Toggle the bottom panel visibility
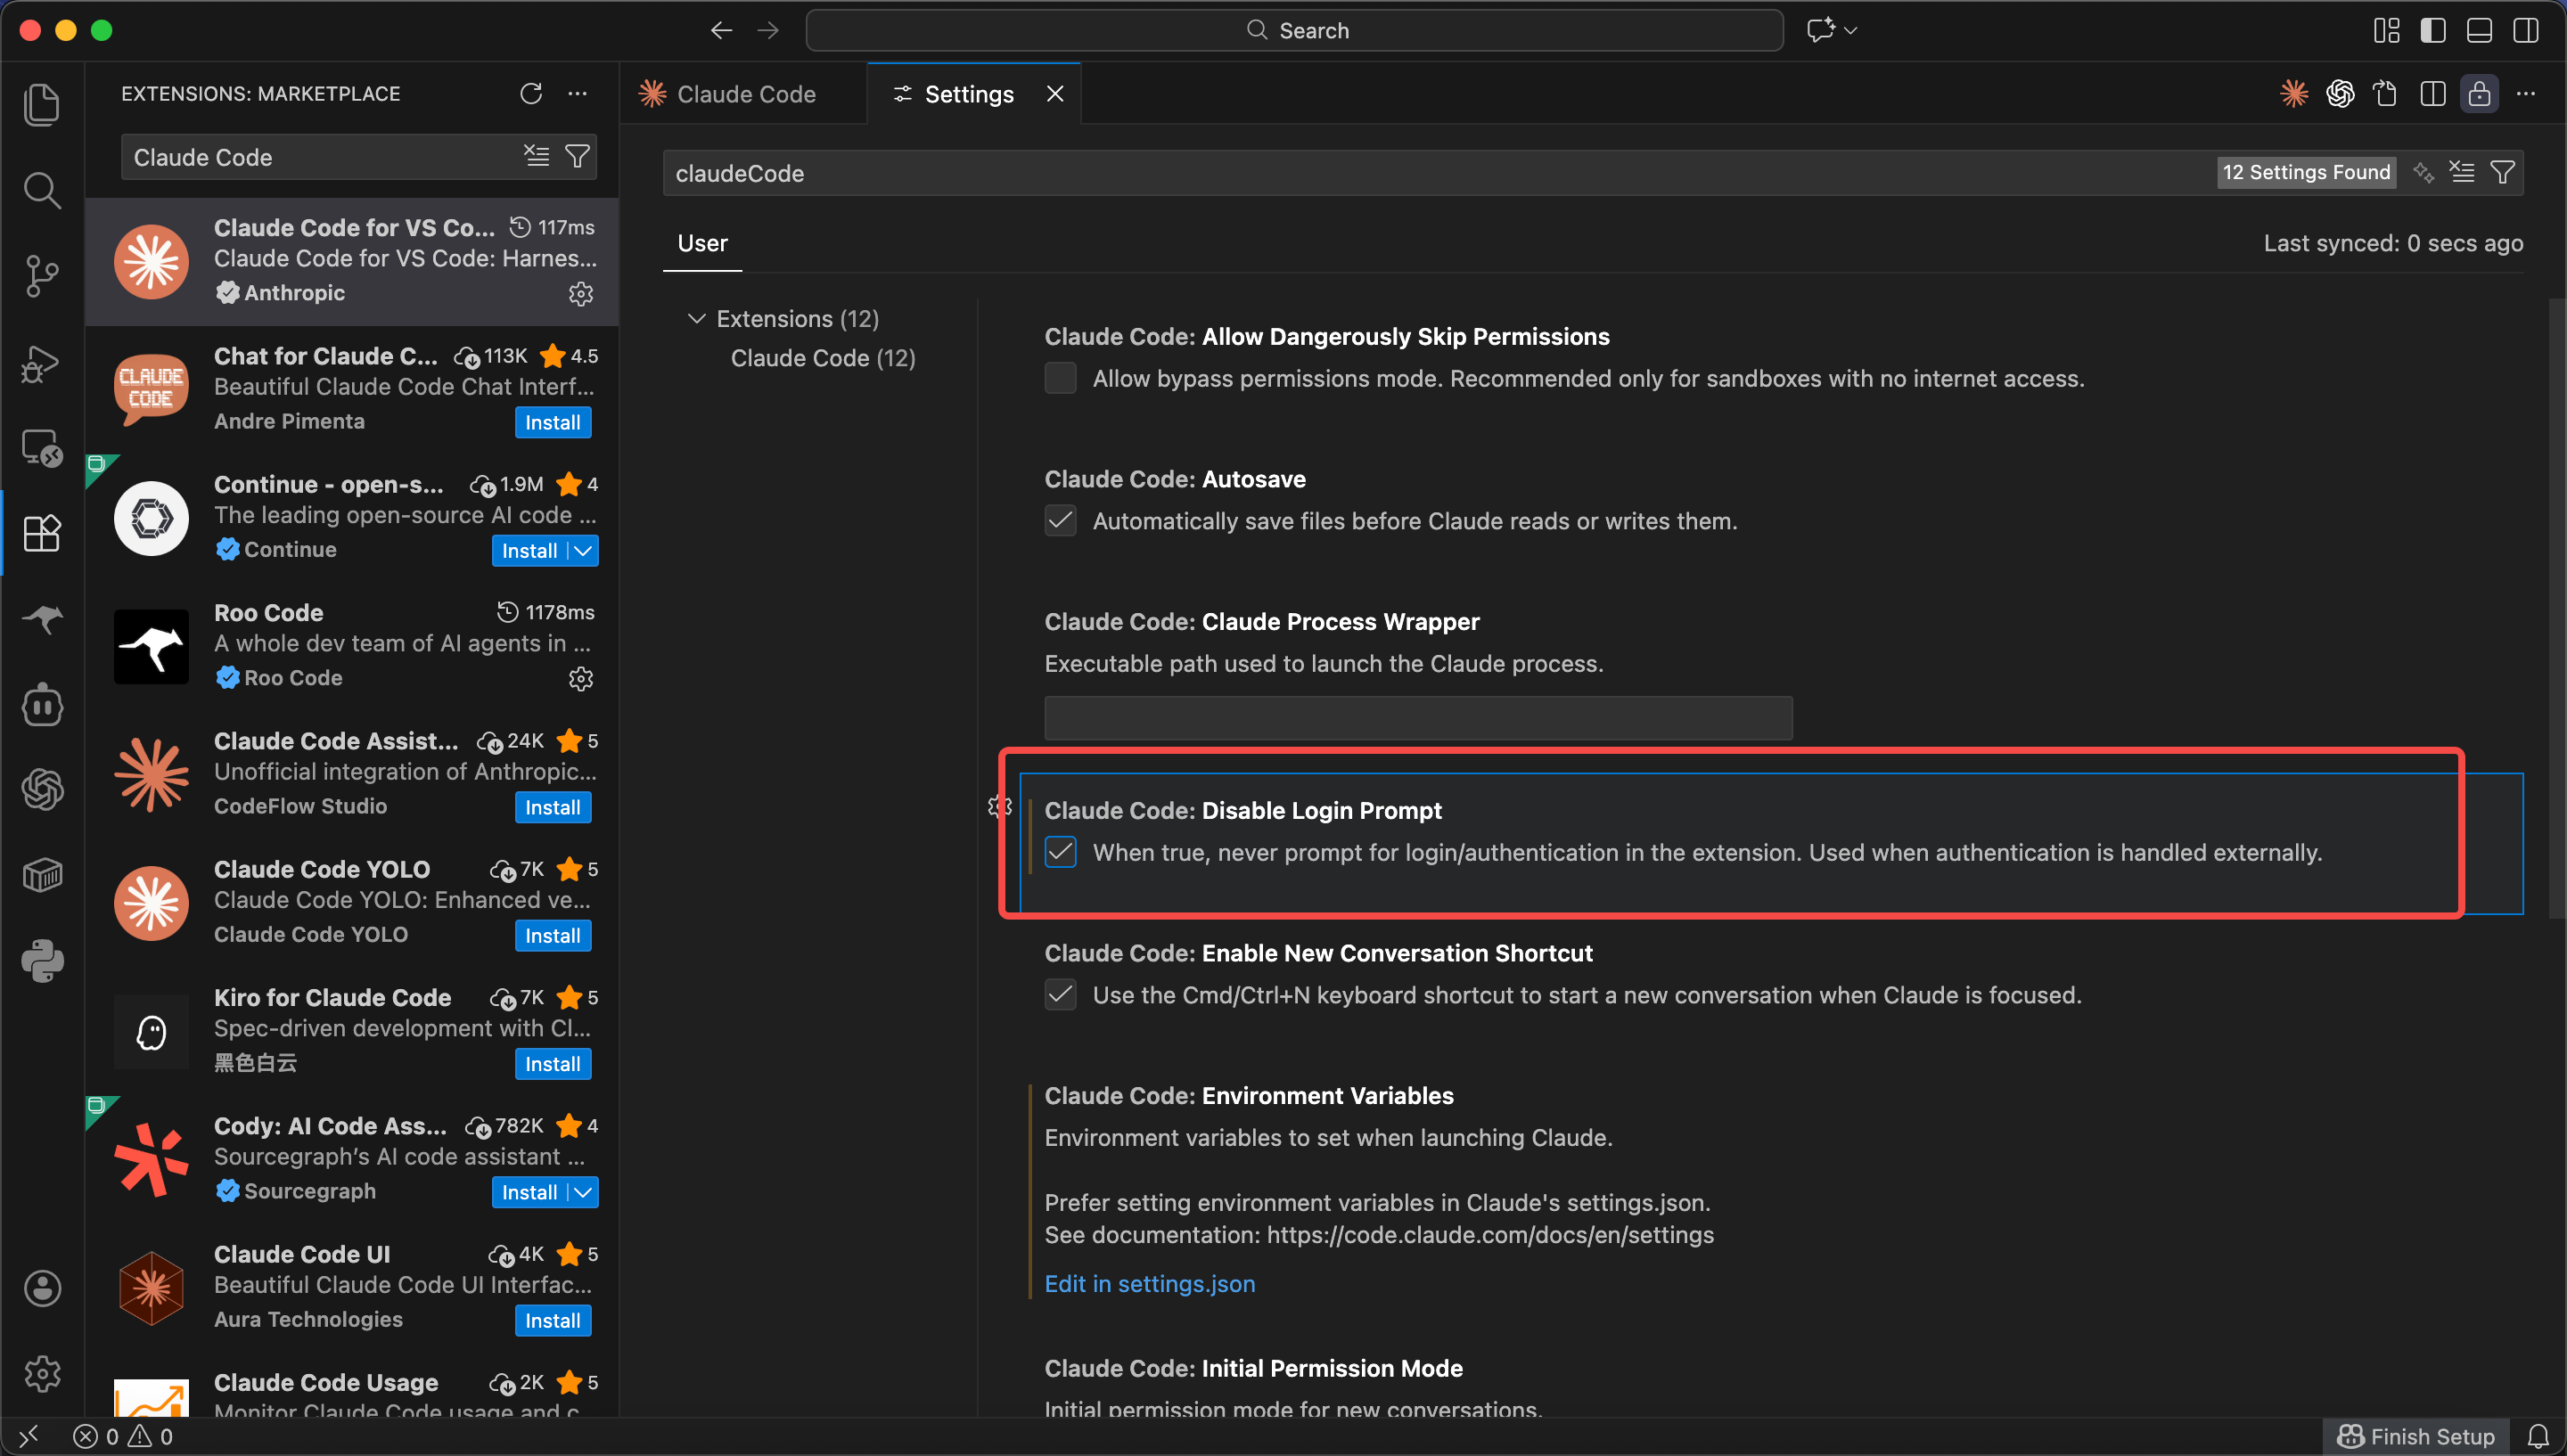This screenshot has width=2567, height=1456. (x=2479, y=30)
